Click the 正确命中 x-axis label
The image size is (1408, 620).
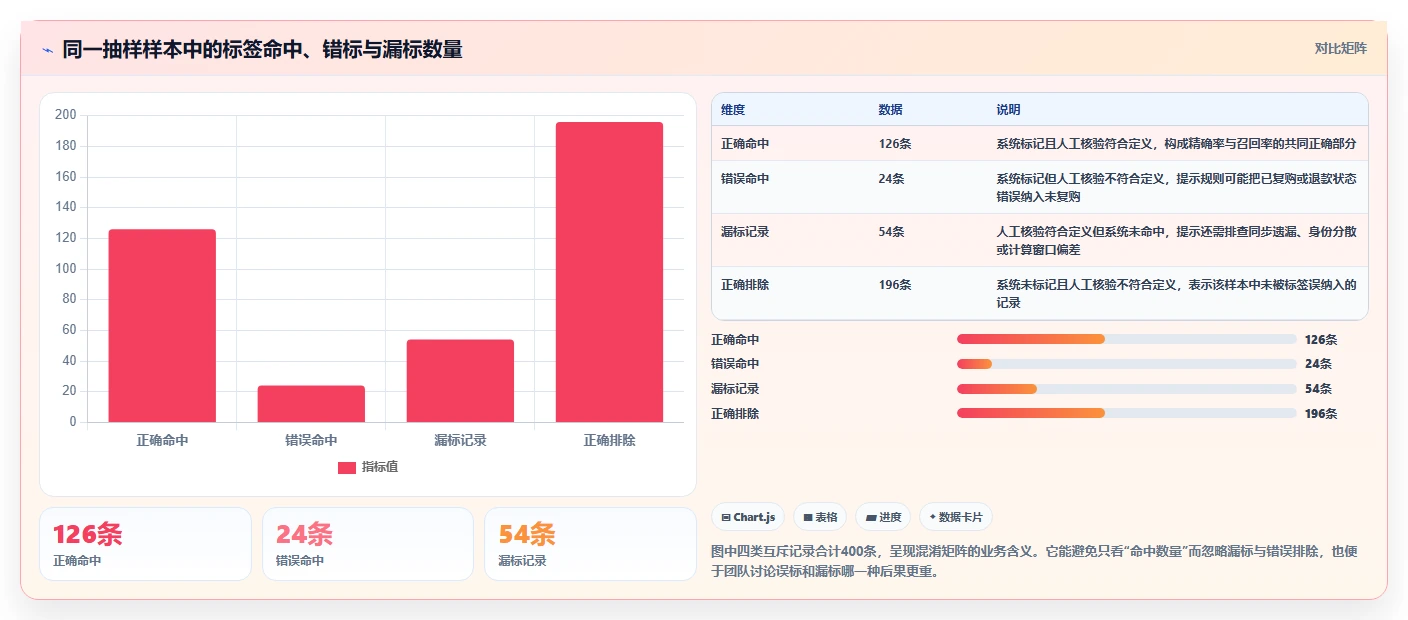162,440
